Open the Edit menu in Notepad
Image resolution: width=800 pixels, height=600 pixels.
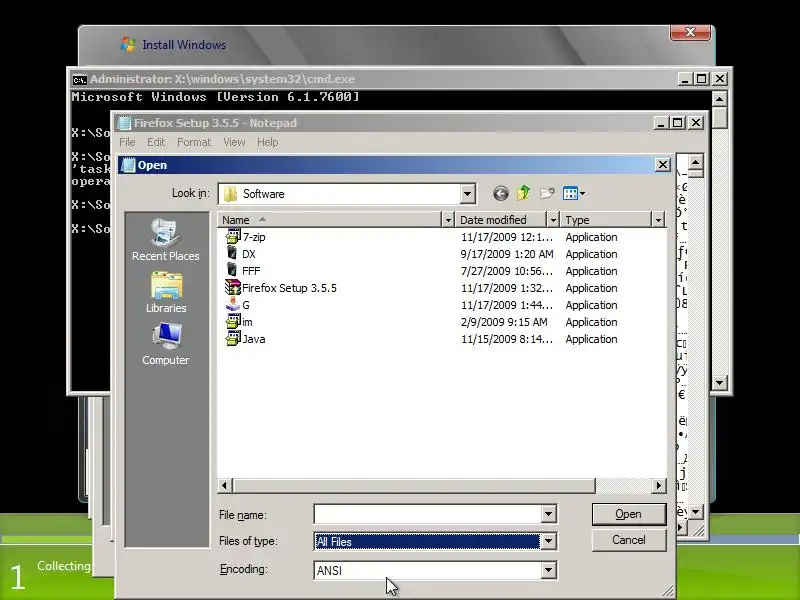click(156, 142)
